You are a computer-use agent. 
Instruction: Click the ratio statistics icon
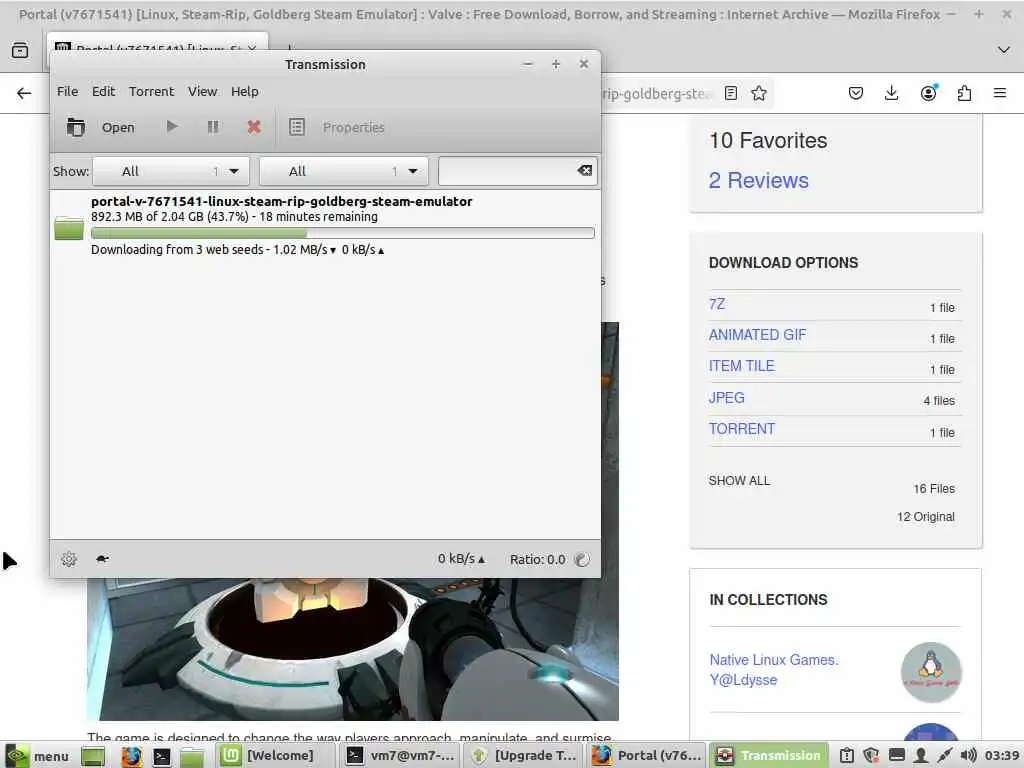pyautogui.click(x=581, y=559)
